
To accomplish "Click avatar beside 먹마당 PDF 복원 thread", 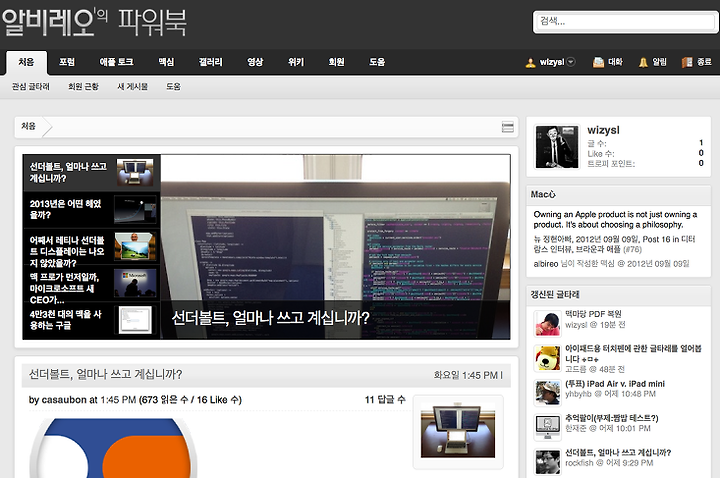I will 547,324.
